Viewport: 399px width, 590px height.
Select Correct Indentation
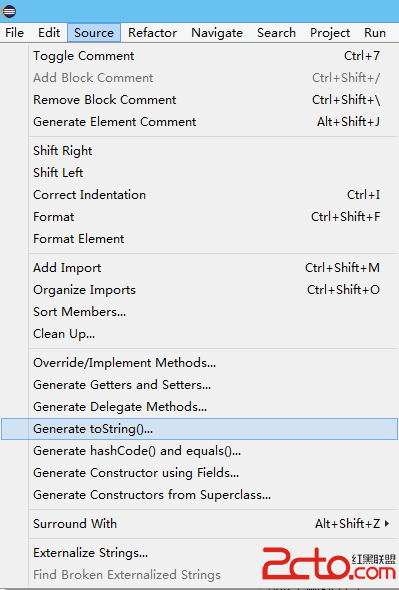point(213,195)
